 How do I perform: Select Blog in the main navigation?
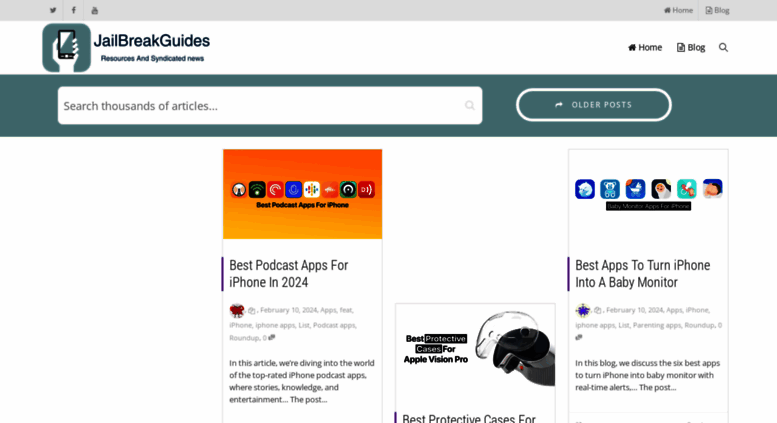[691, 48]
